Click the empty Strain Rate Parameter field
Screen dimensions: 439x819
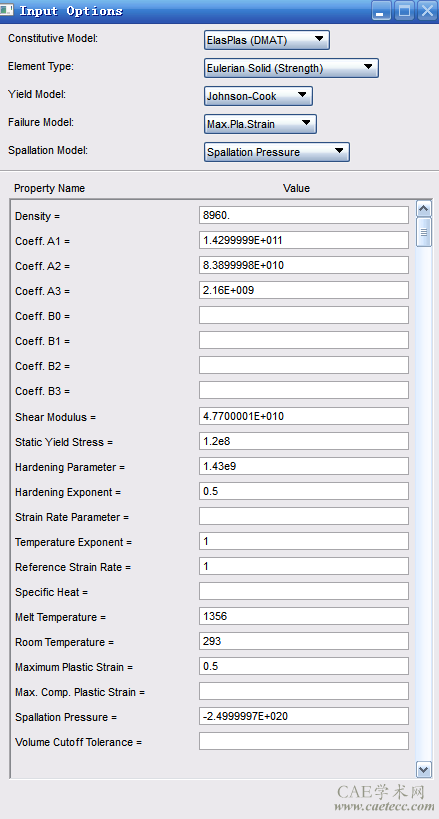coord(304,517)
